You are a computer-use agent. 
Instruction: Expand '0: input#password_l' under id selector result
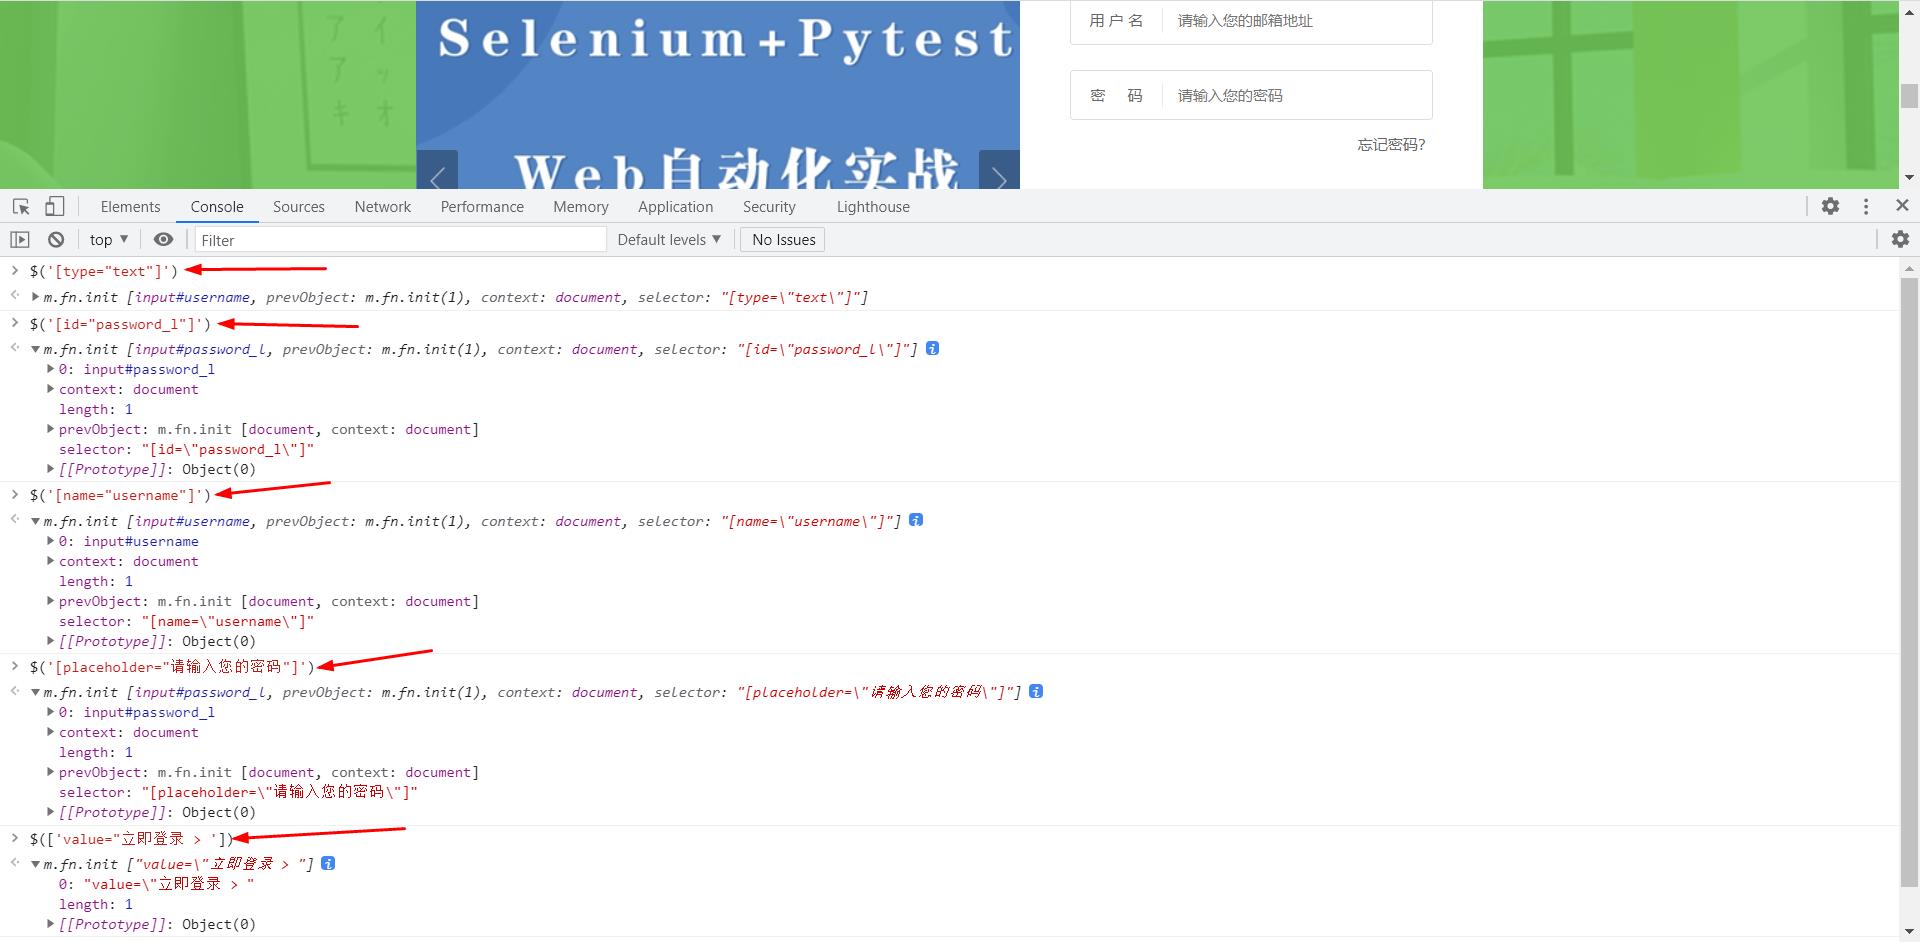pos(50,369)
